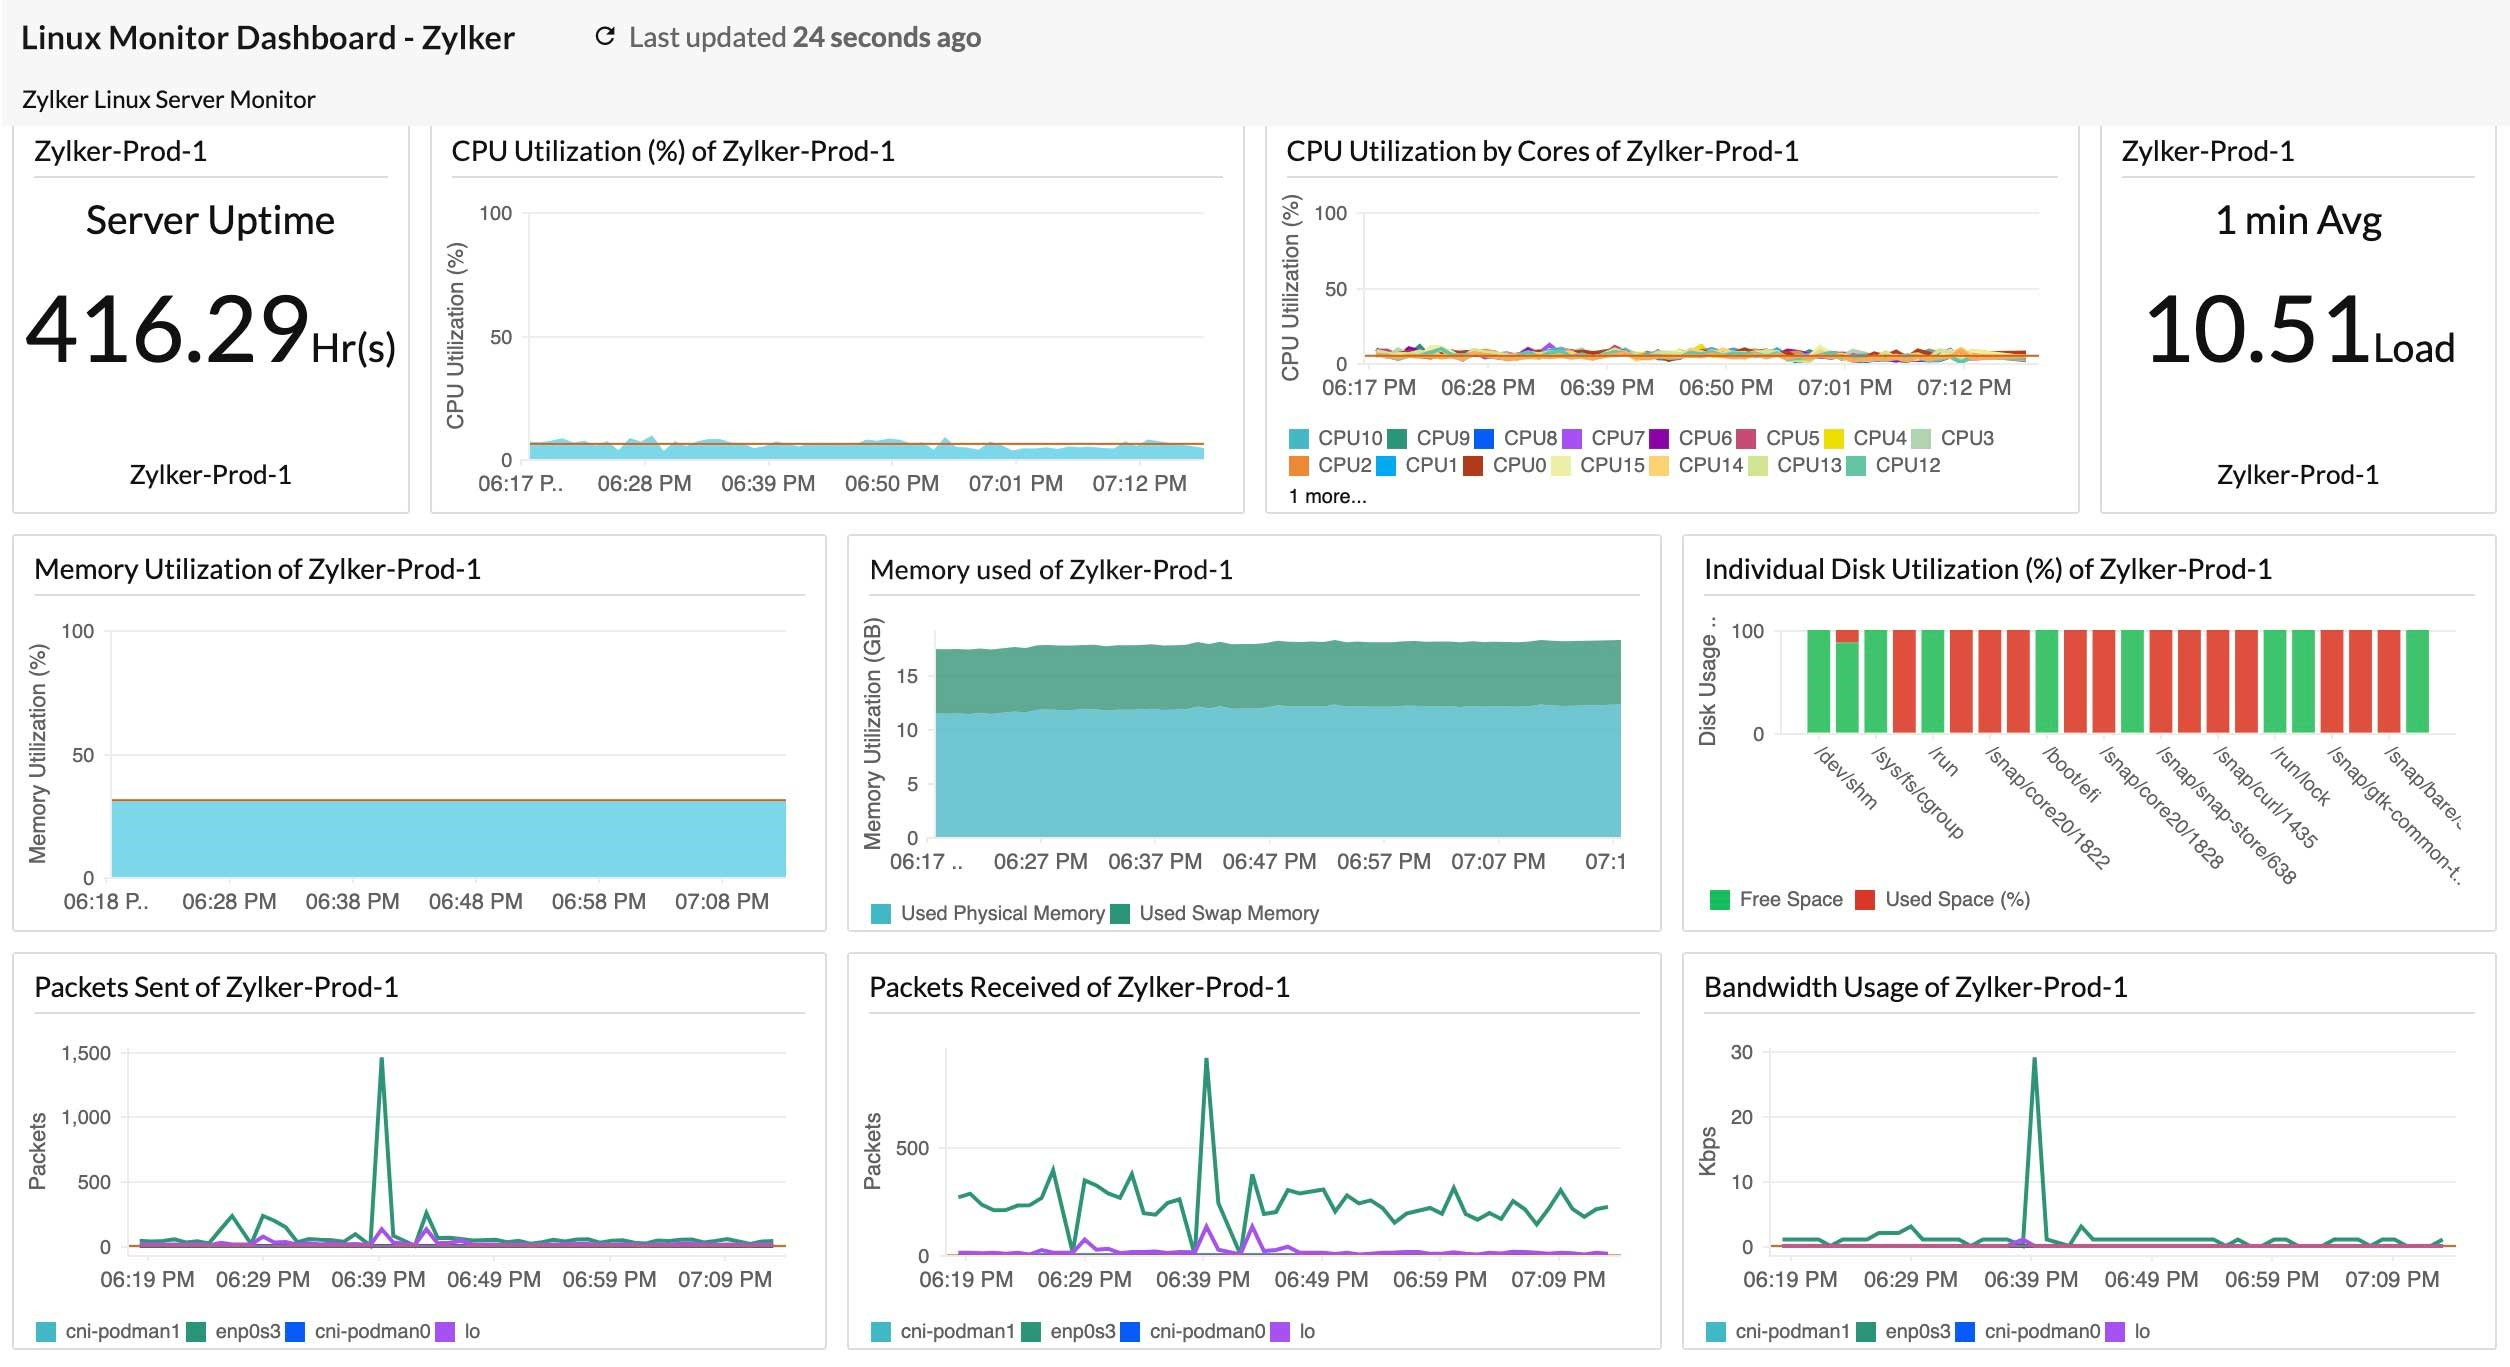The width and height of the screenshot is (2510, 1367).
Task: Toggle CPU2 series in cores legend
Action: click(x=1330, y=465)
